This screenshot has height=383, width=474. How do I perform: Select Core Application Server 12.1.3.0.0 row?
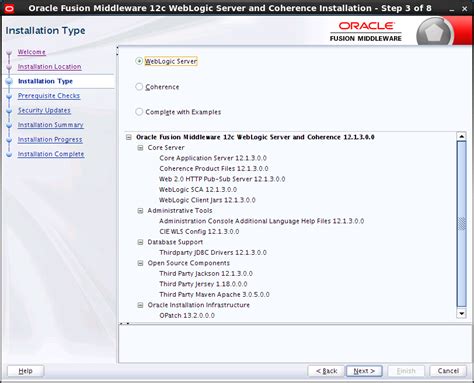click(213, 158)
